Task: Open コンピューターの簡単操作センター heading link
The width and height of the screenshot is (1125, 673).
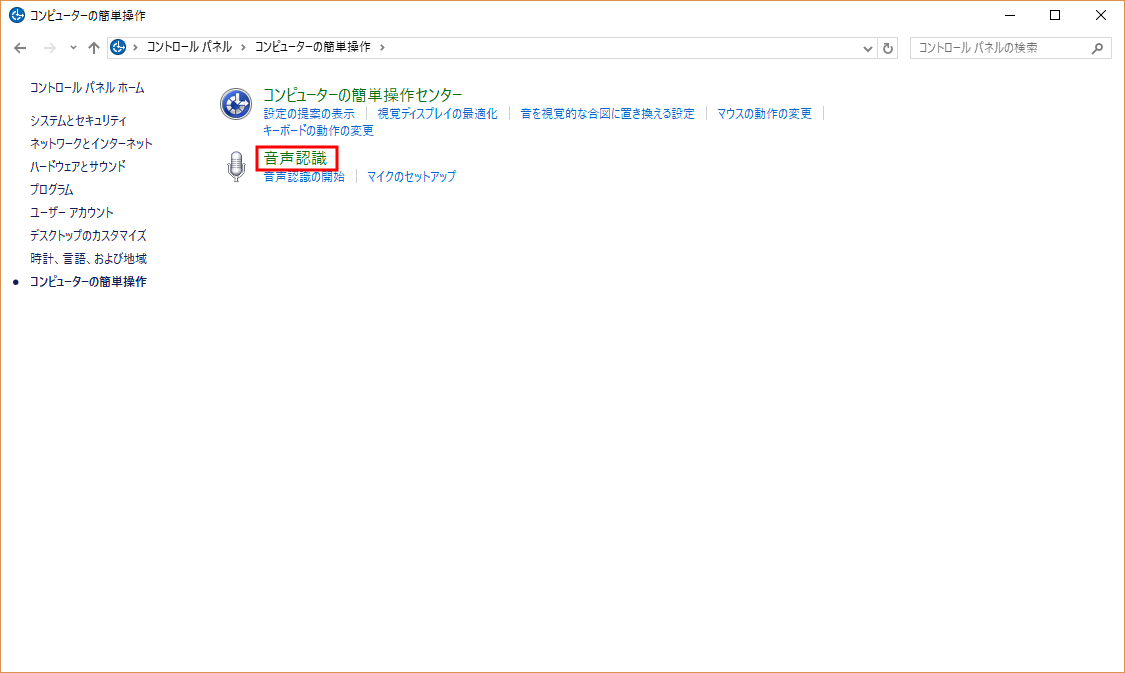Action: click(362, 95)
